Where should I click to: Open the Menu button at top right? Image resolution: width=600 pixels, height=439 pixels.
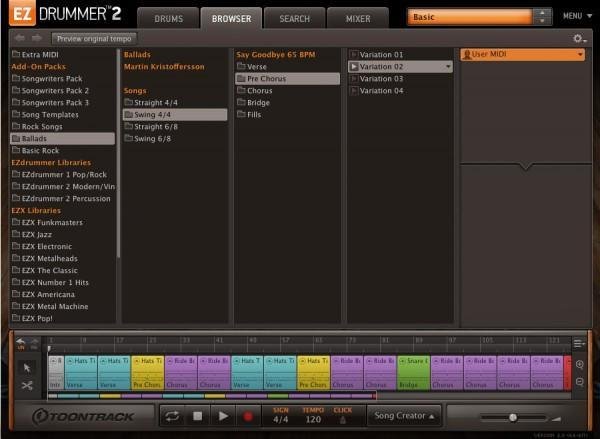pyautogui.click(x=574, y=17)
